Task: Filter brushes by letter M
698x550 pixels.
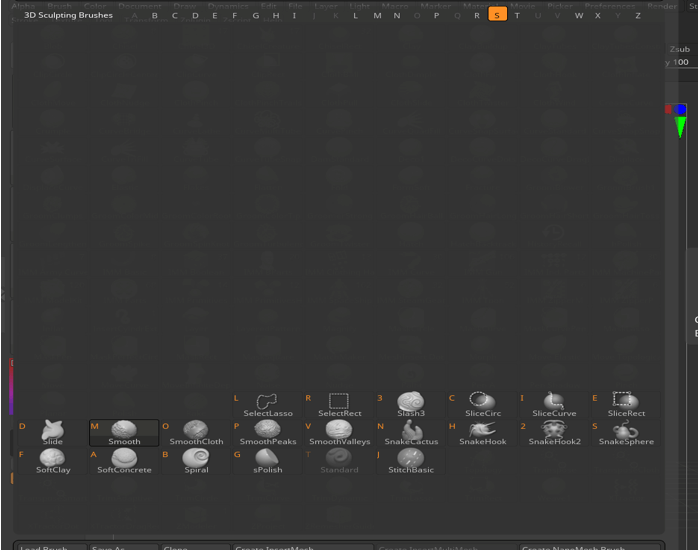Action: (x=377, y=16)
